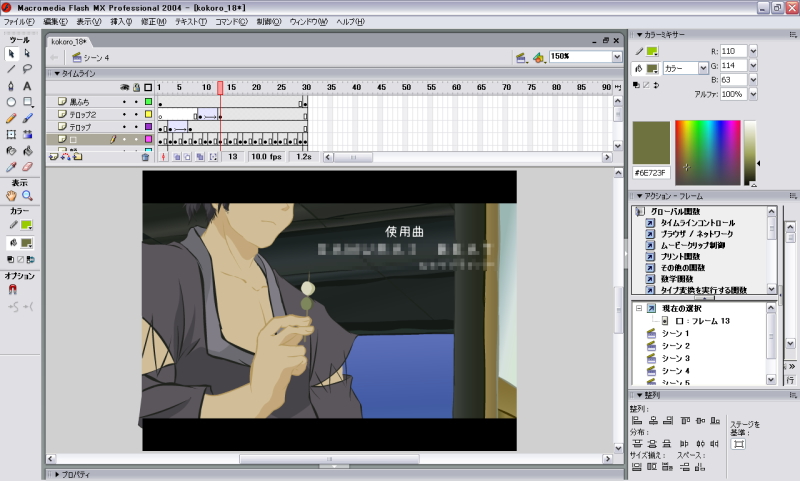Toggle the align to stage button
Image resolution: width=800 pixels, height=481 pixels.
click(738, 444)
